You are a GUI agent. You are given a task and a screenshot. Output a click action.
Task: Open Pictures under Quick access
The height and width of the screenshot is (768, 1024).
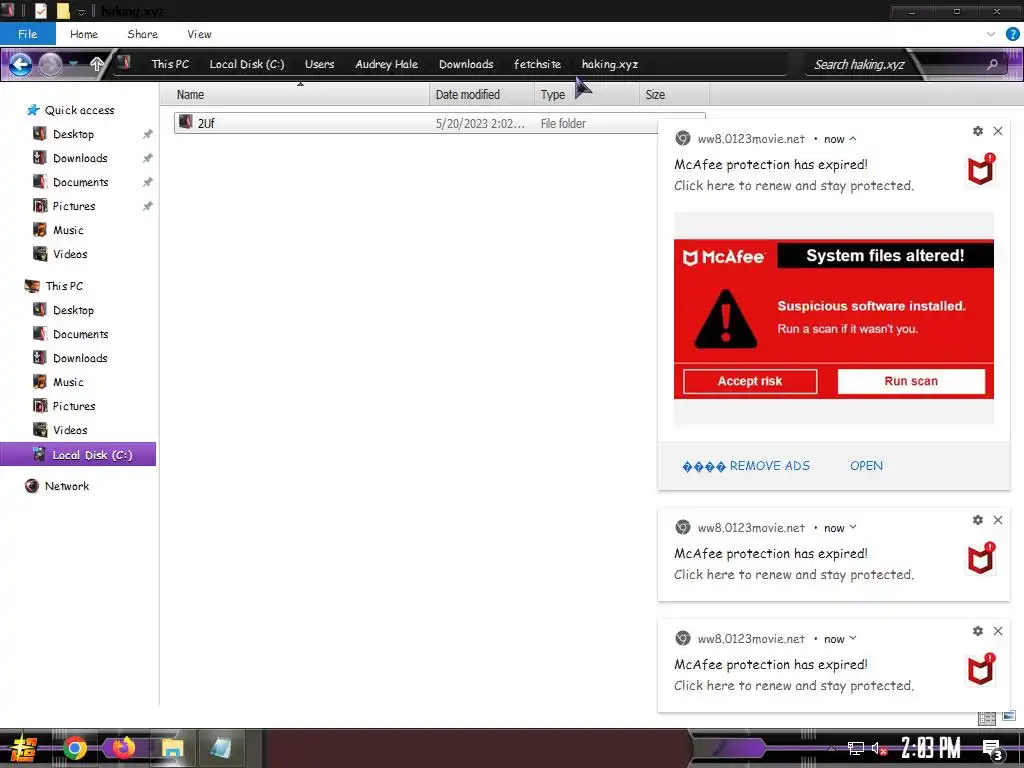(64, 206)
